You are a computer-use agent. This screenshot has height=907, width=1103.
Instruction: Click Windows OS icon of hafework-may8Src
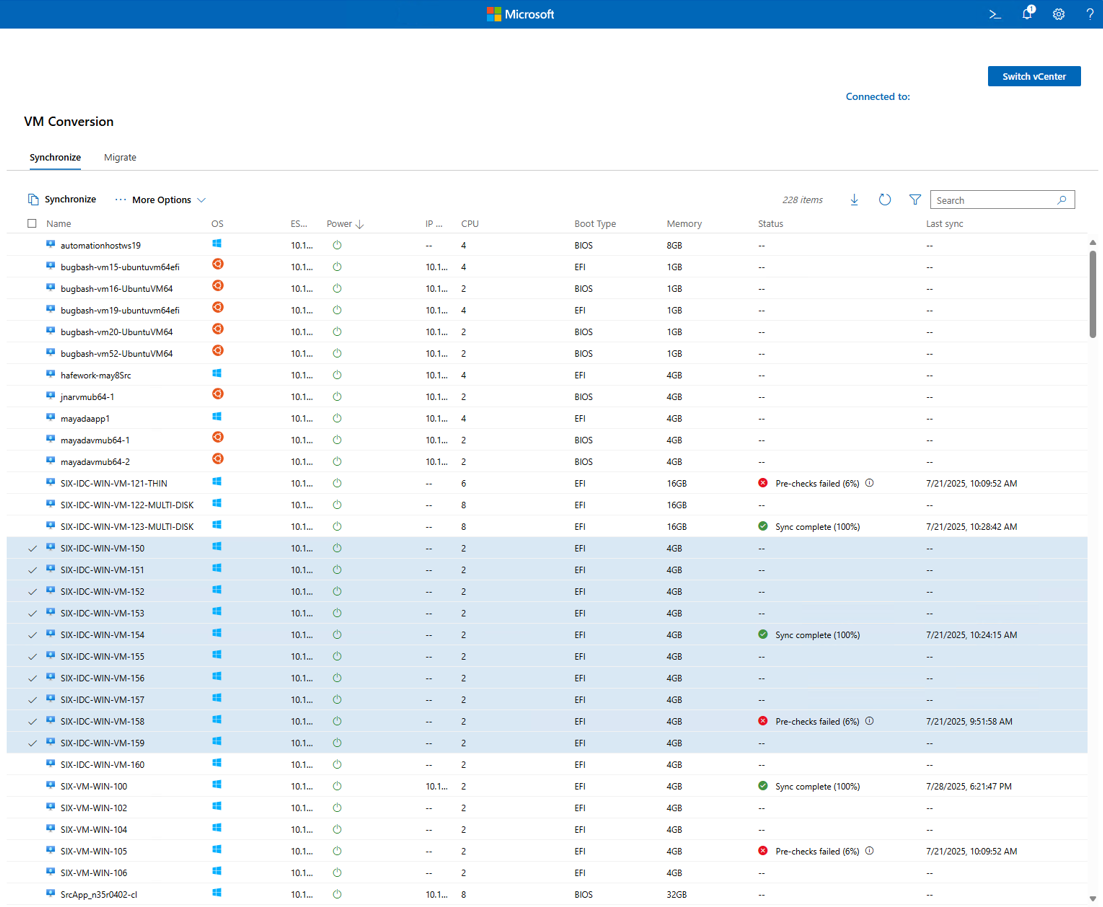pyautogui.click(x=217, y=374)
